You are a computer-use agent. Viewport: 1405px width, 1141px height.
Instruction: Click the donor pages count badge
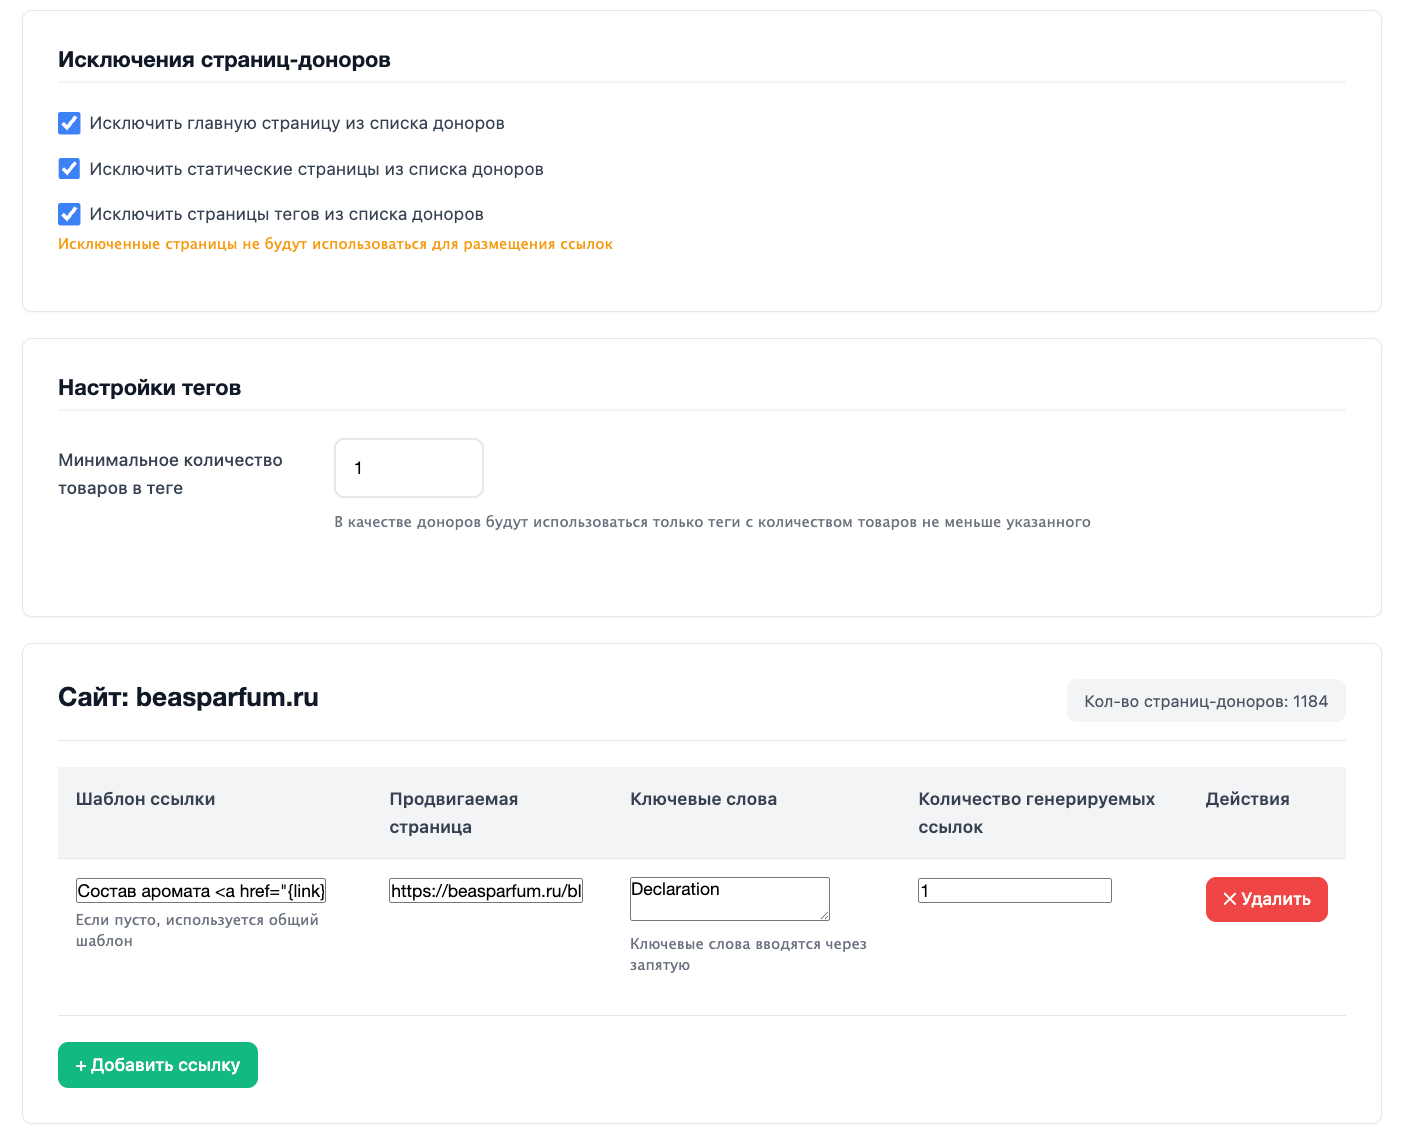coord(1205,701)
